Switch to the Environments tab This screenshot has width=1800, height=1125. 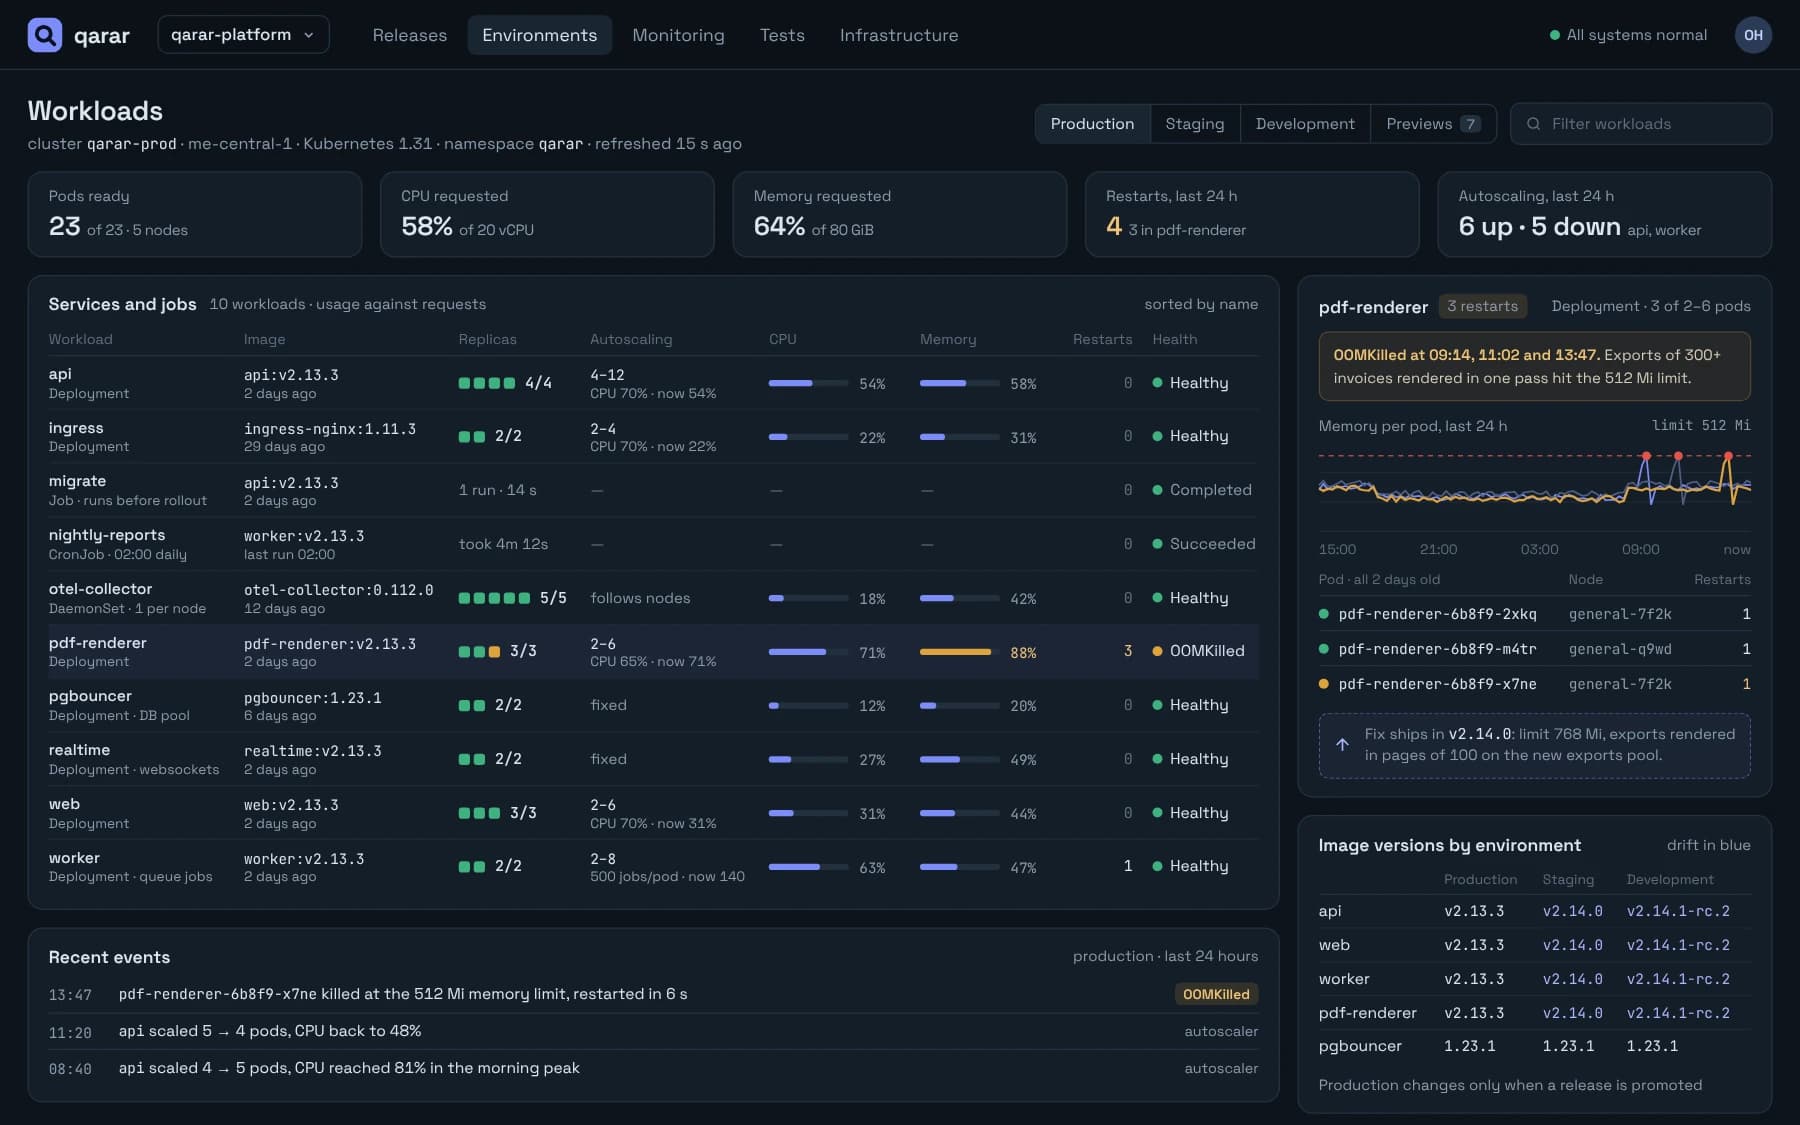(x=539, y=35)
